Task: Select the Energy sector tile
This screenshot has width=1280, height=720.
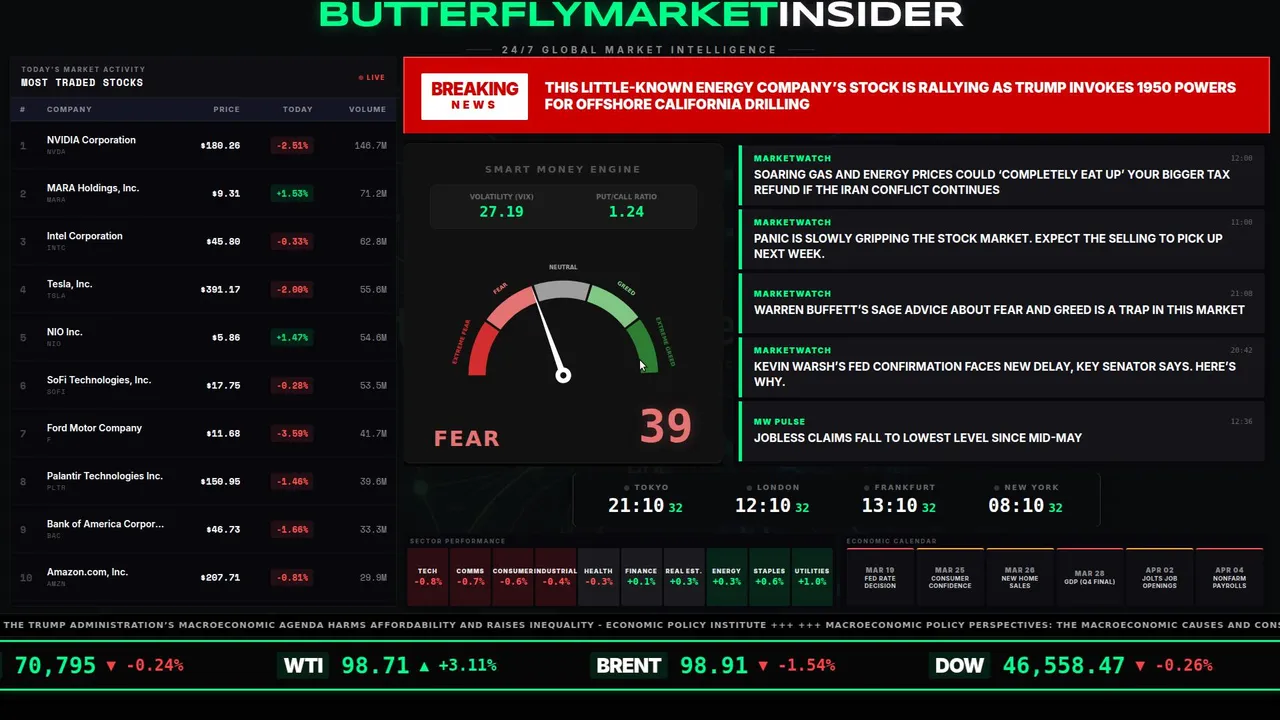Action: pos(726,577)
